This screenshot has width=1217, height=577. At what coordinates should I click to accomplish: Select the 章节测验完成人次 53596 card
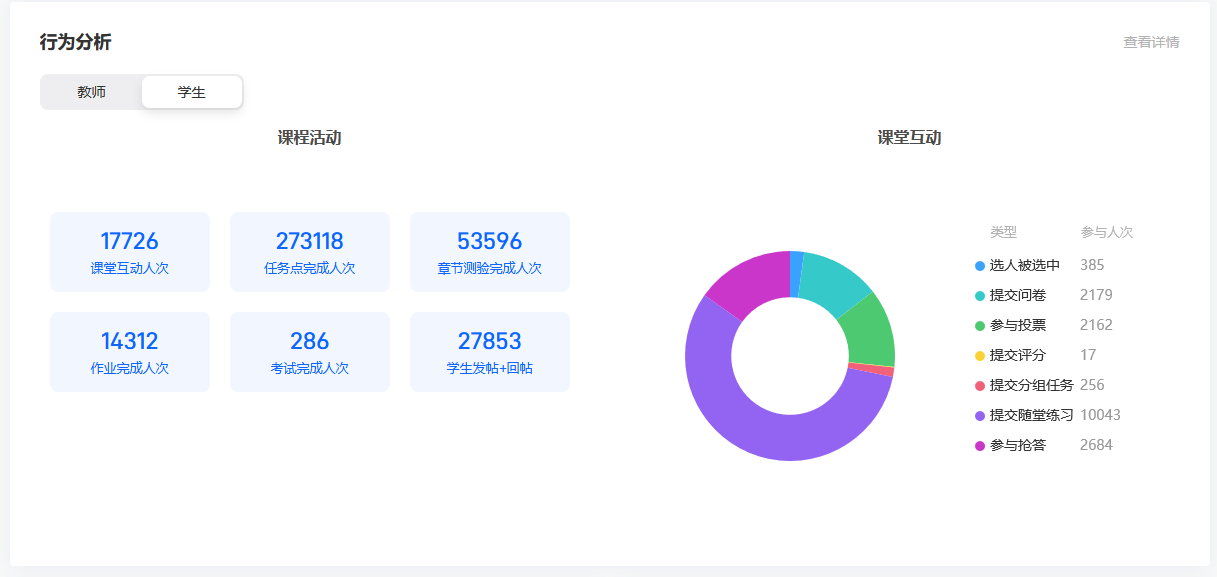tap(490, 252)
